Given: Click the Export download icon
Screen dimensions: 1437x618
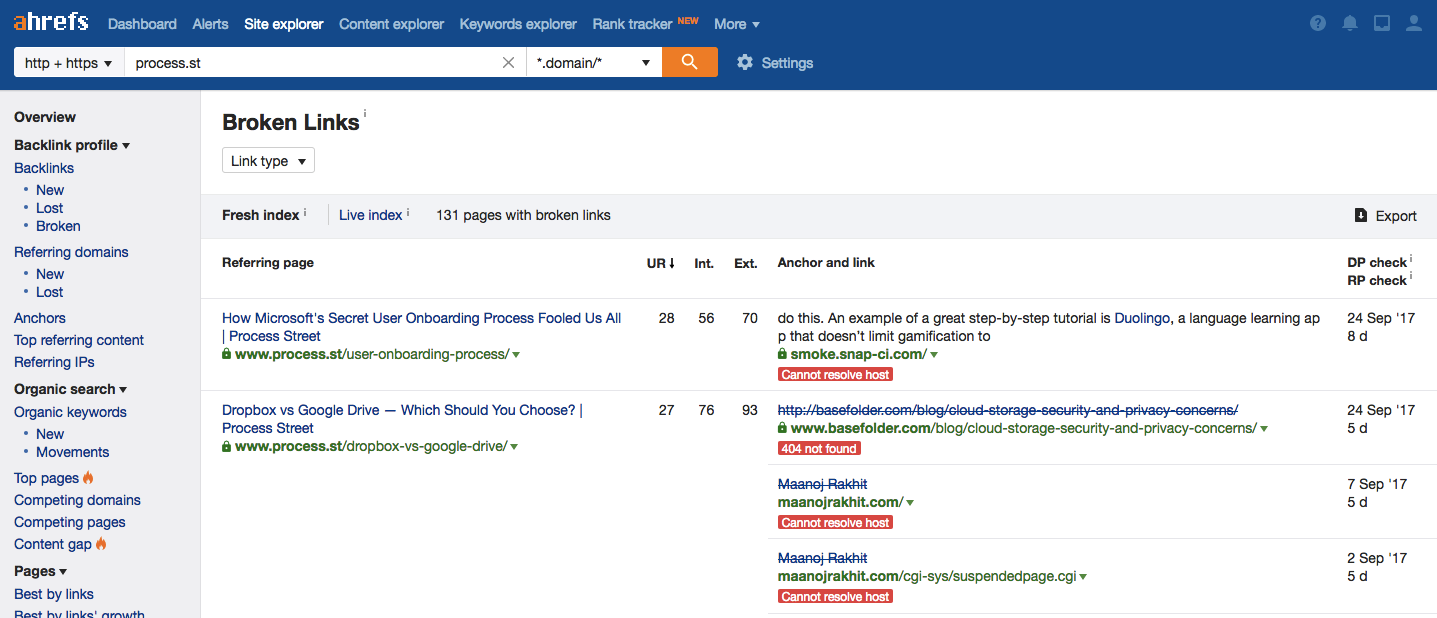Looking at the screenshot, I should click(1360, 215).
